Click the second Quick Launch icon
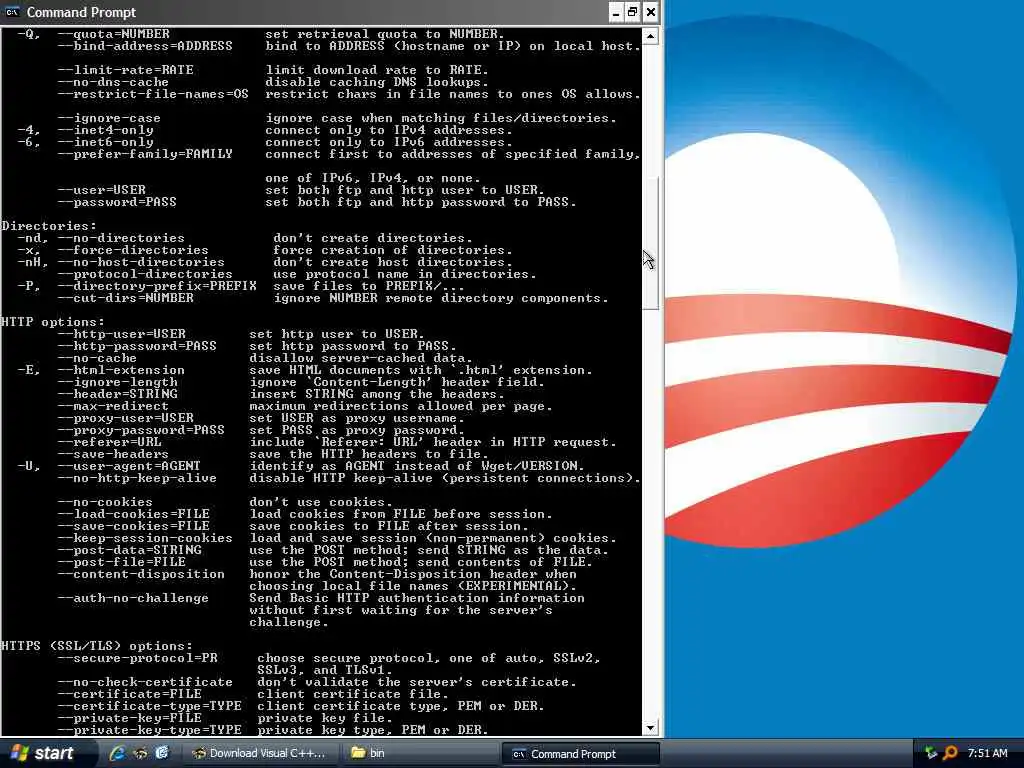The width and height of the screenshot is (1024, 768). (x=140, y=753)
